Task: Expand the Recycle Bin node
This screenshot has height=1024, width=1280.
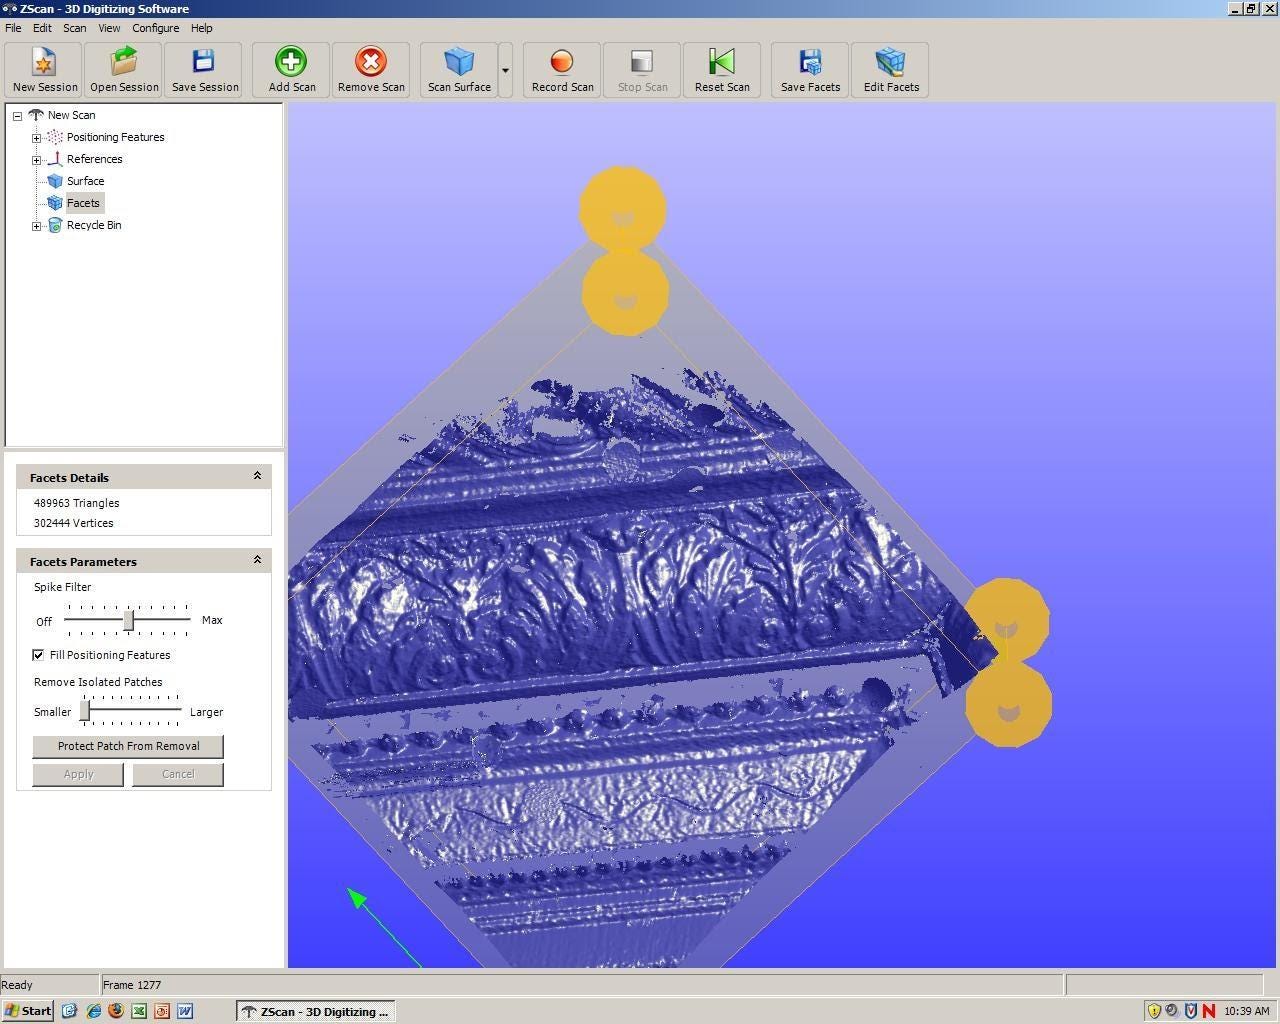Action: click(36, 225)
